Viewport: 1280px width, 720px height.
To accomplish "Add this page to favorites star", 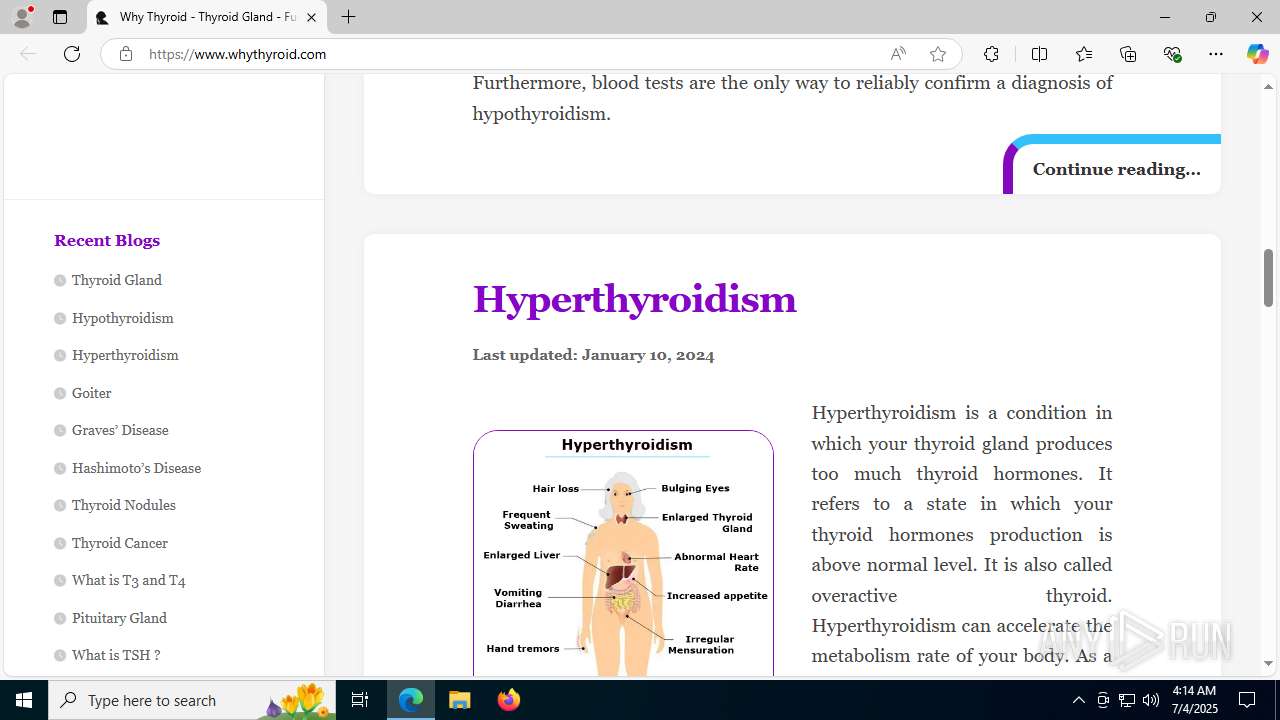I will pos(937,54).
